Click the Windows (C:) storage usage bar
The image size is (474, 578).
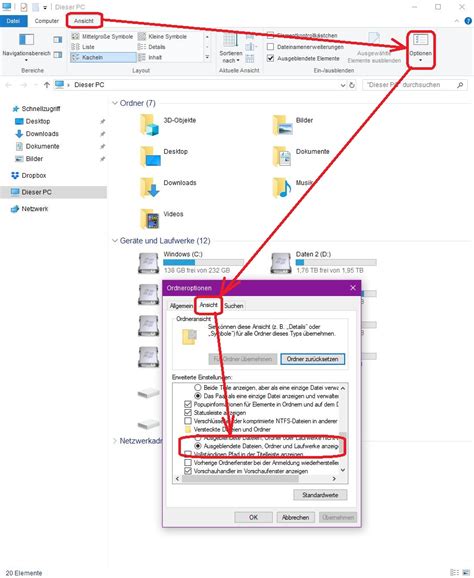[x=203, y=262]
